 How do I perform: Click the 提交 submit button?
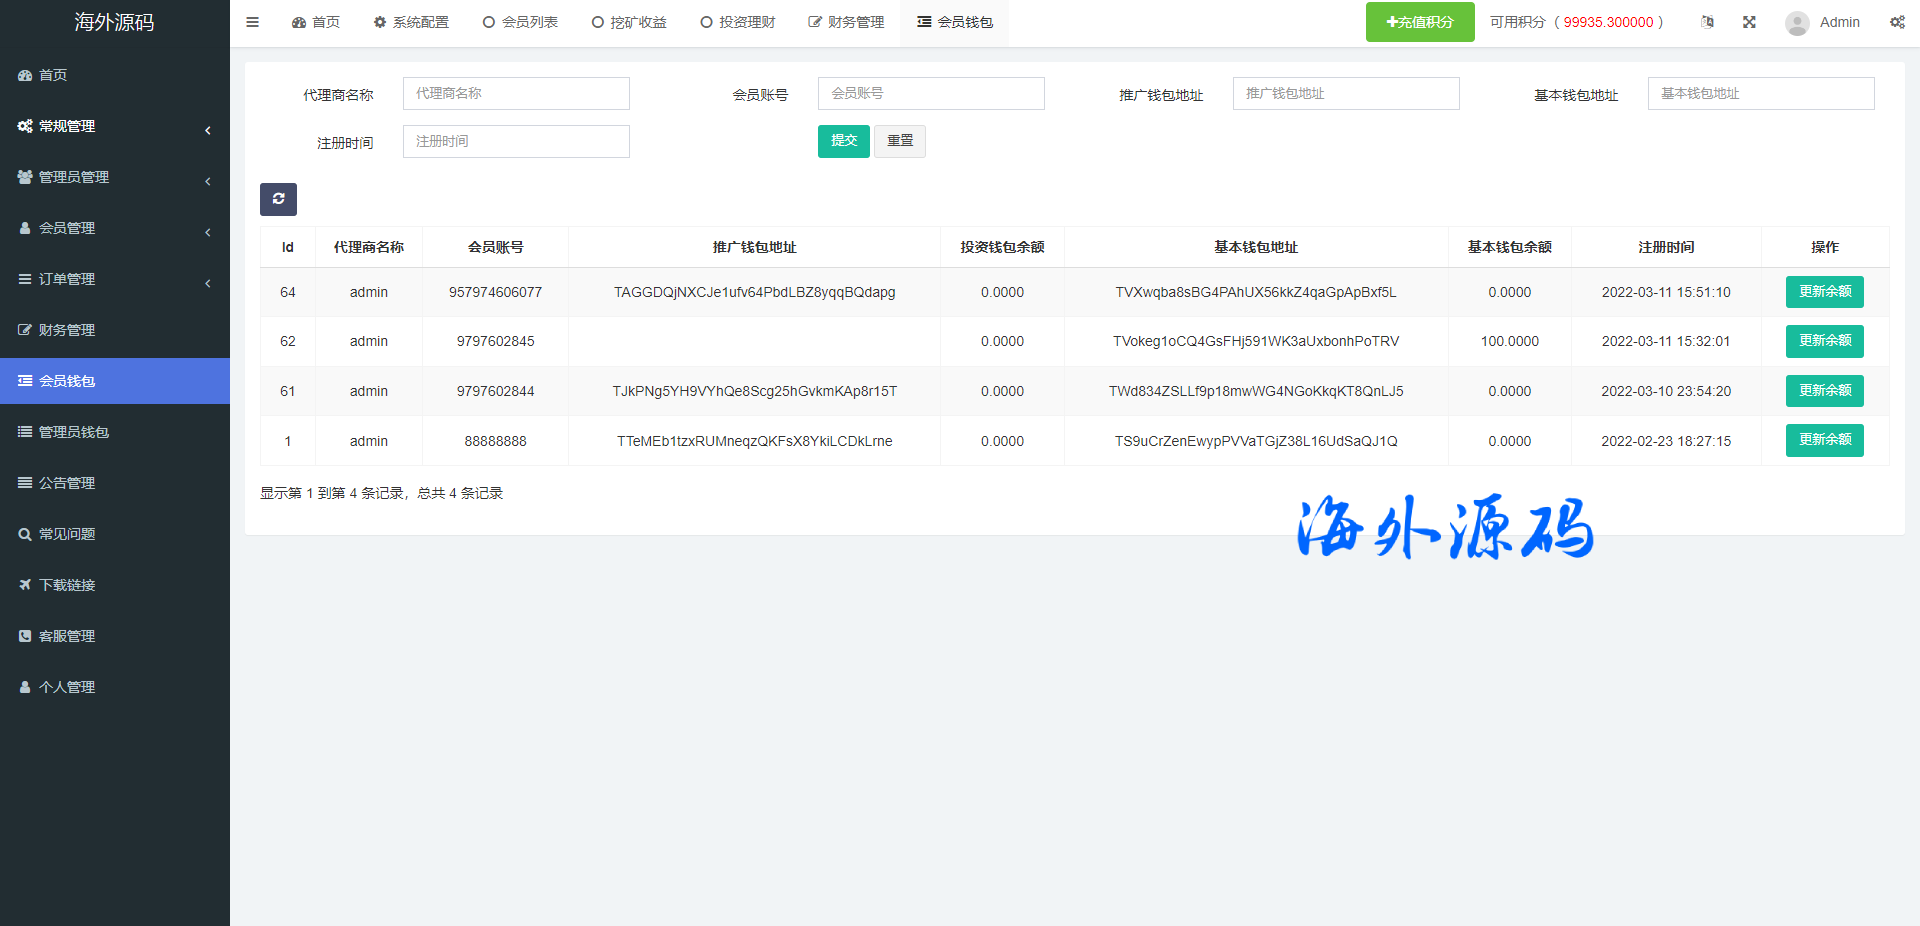click(843, 141)
